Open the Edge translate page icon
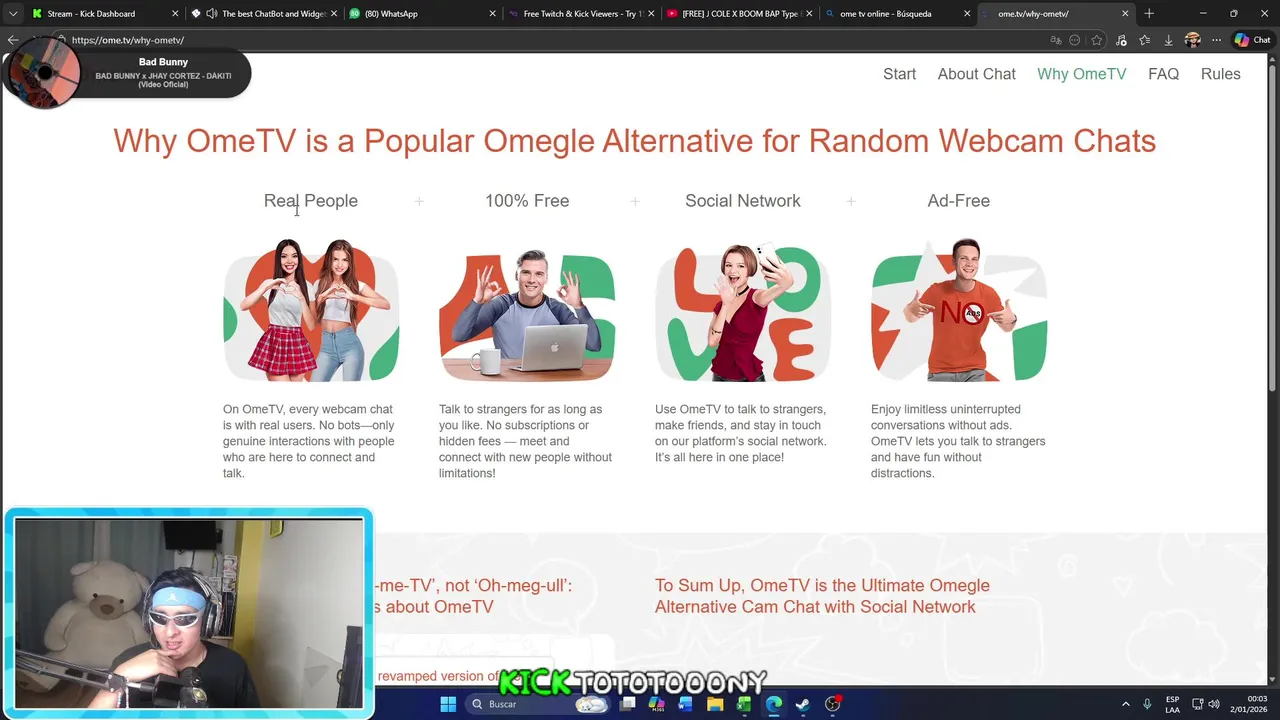1280x720 pixels. pos(1055,40)
